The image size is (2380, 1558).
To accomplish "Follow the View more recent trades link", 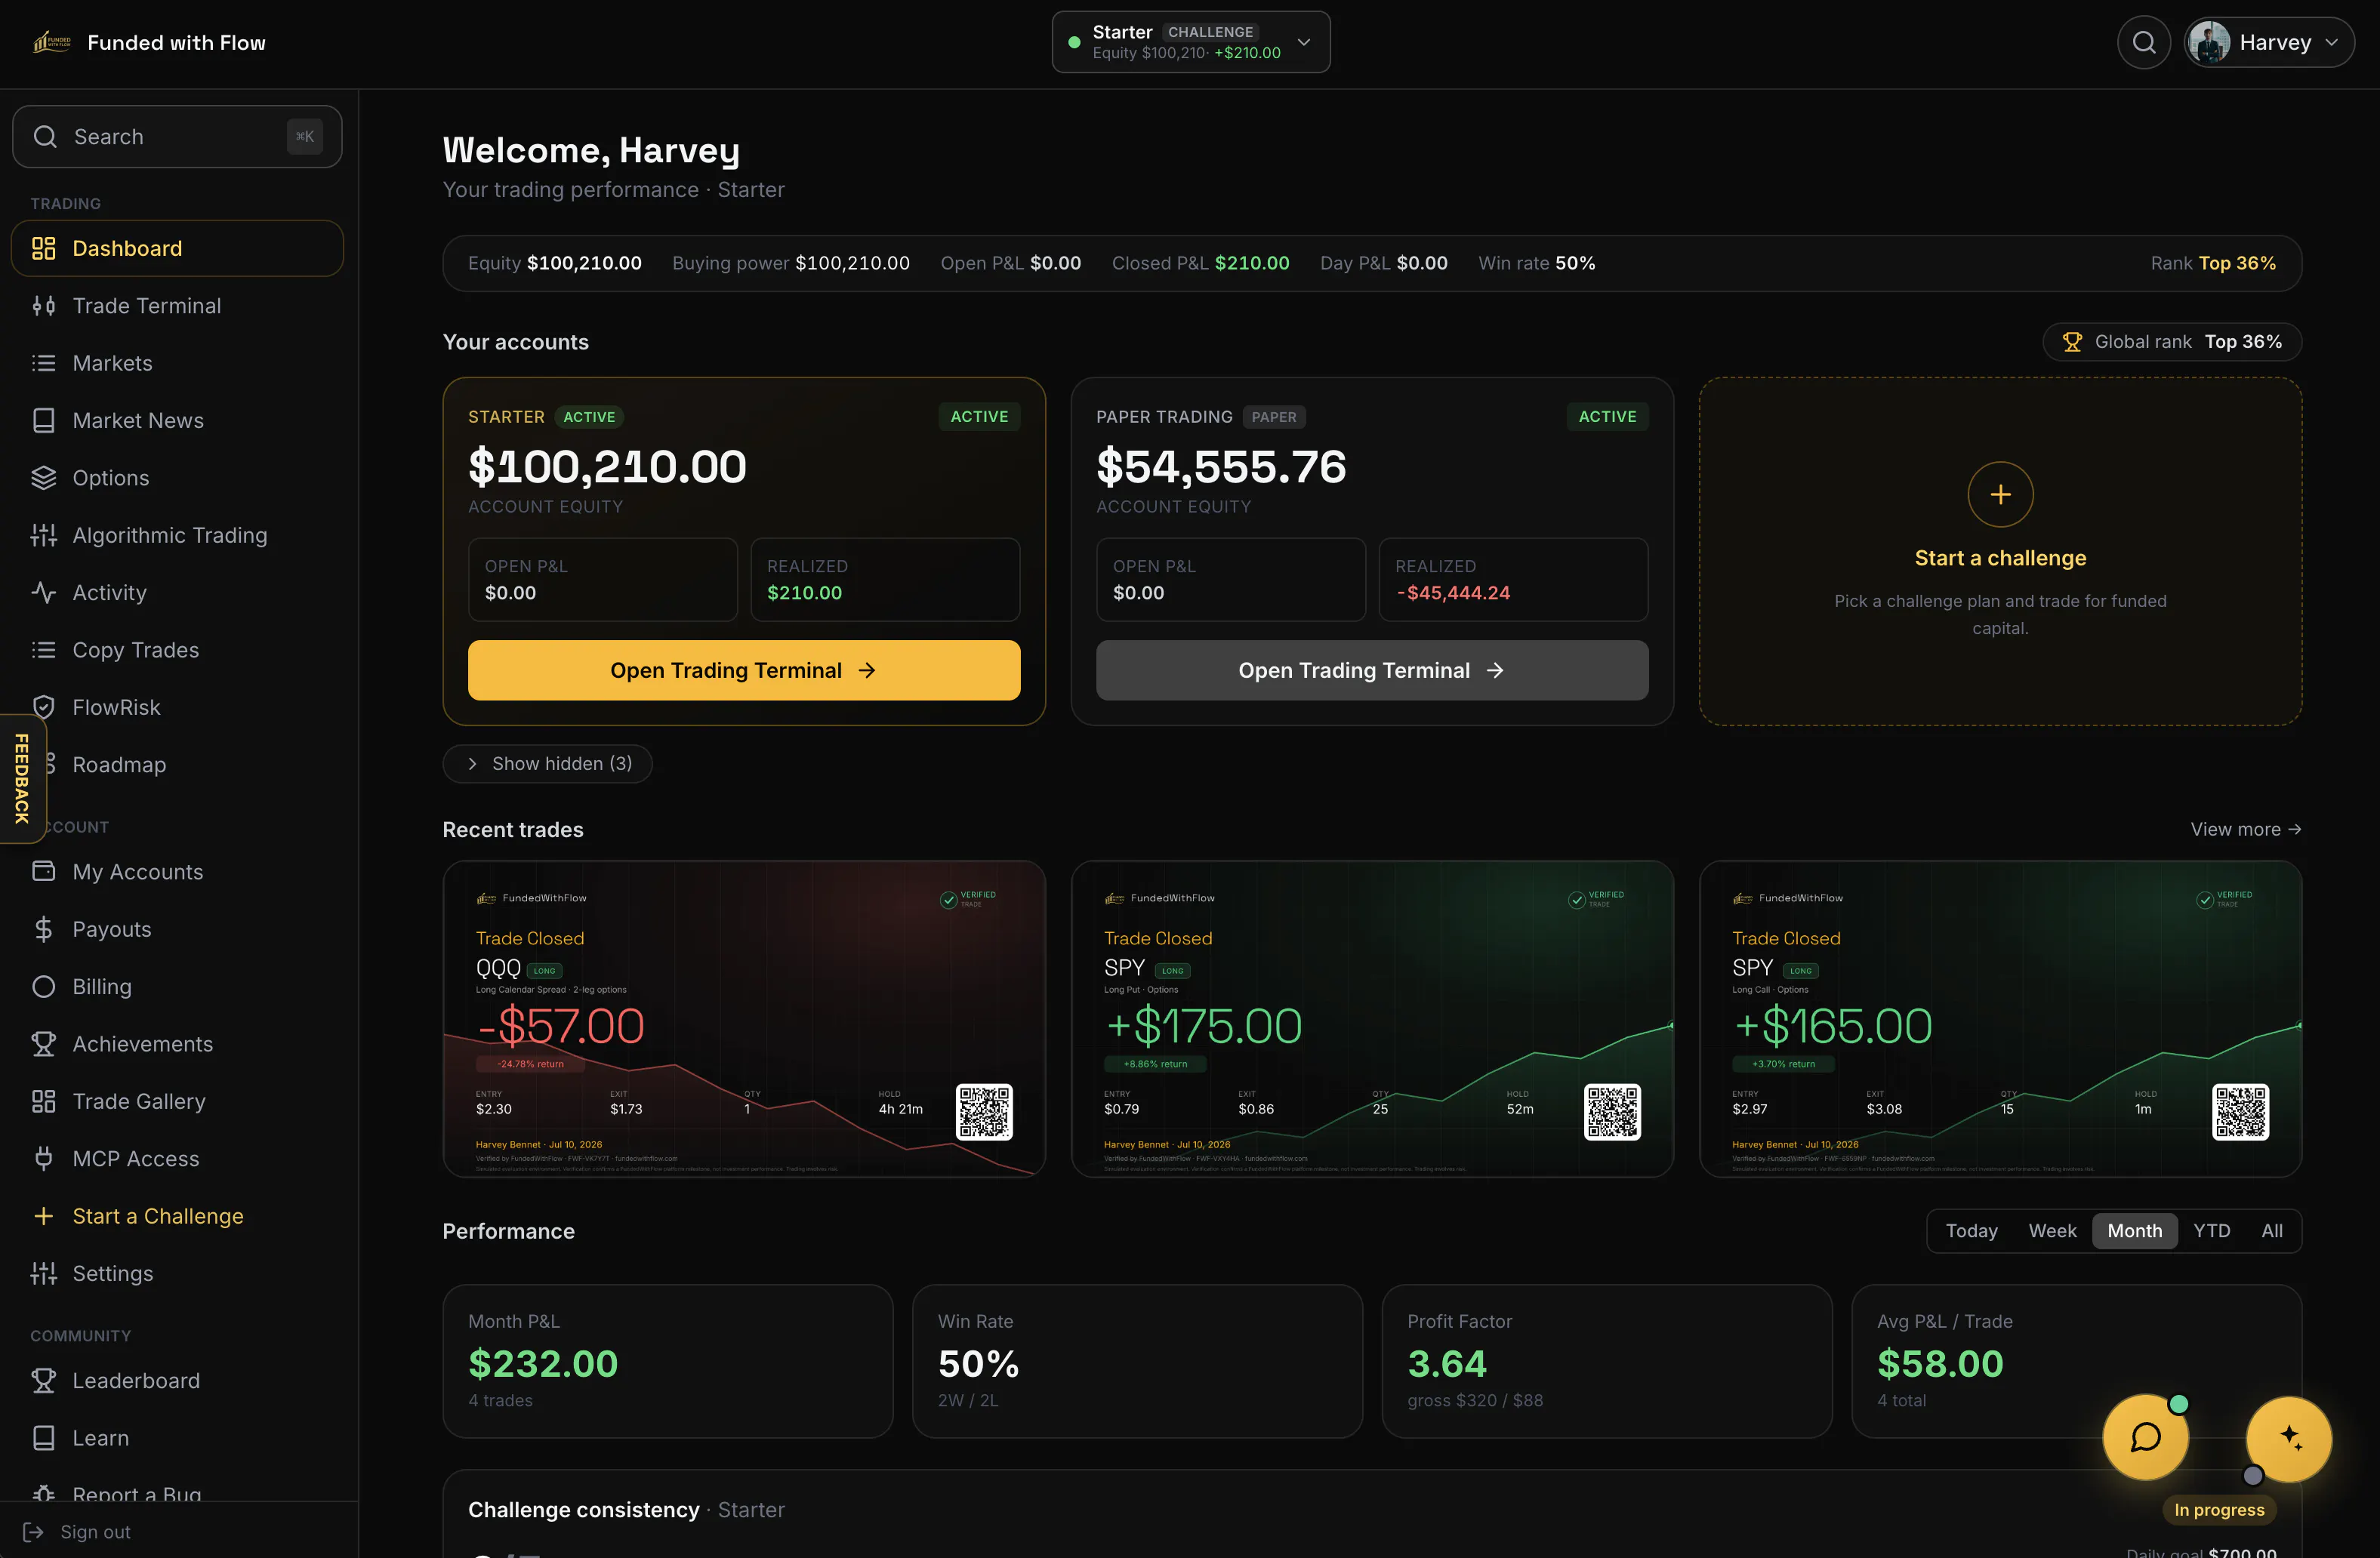I will click(2246, 829).
